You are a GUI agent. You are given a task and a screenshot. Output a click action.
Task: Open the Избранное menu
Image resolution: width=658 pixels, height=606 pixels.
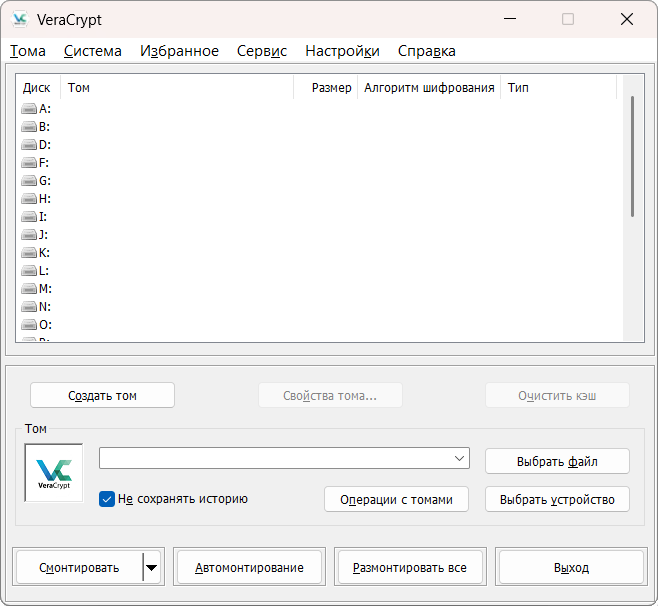(x=179, y=51)
